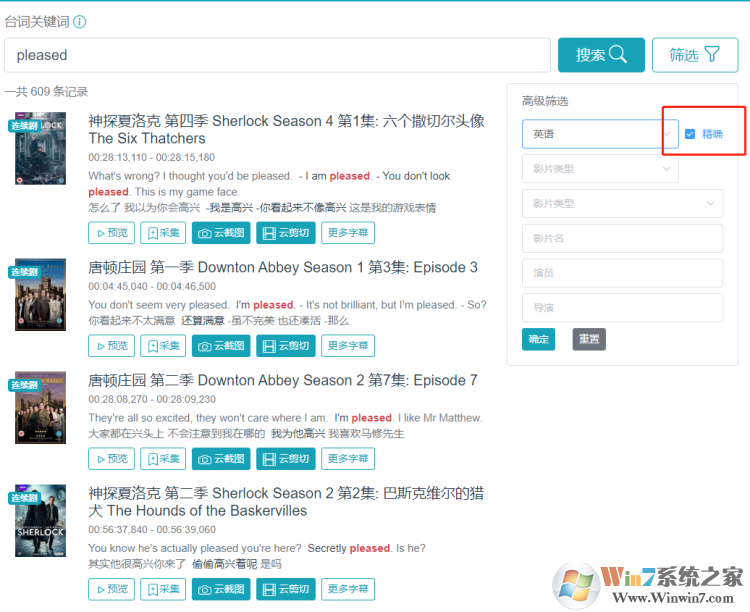Image resolution: width=750 pixels, height=612 pixels.
Task: Click 云剪切 for Downton Abbey Season 1 clip
Action: [286, 346]
